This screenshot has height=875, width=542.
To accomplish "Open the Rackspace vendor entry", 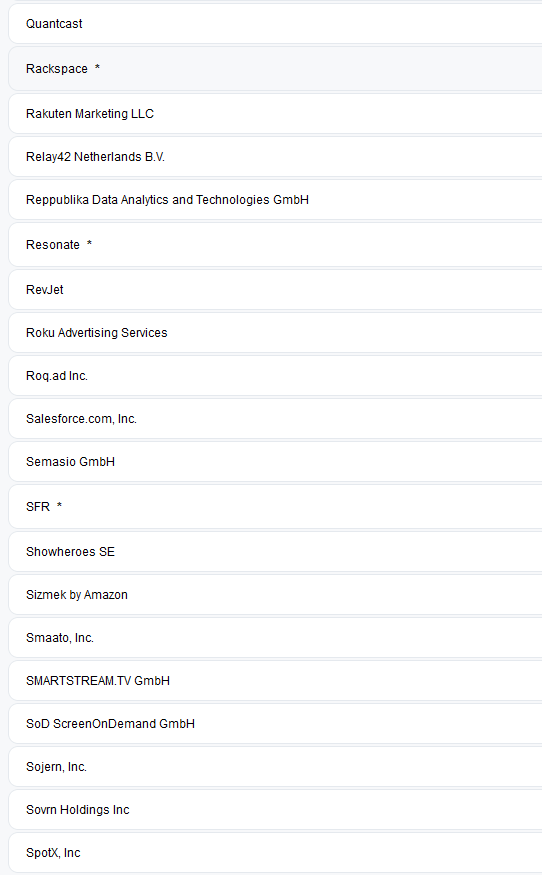I will coord(276,69).
